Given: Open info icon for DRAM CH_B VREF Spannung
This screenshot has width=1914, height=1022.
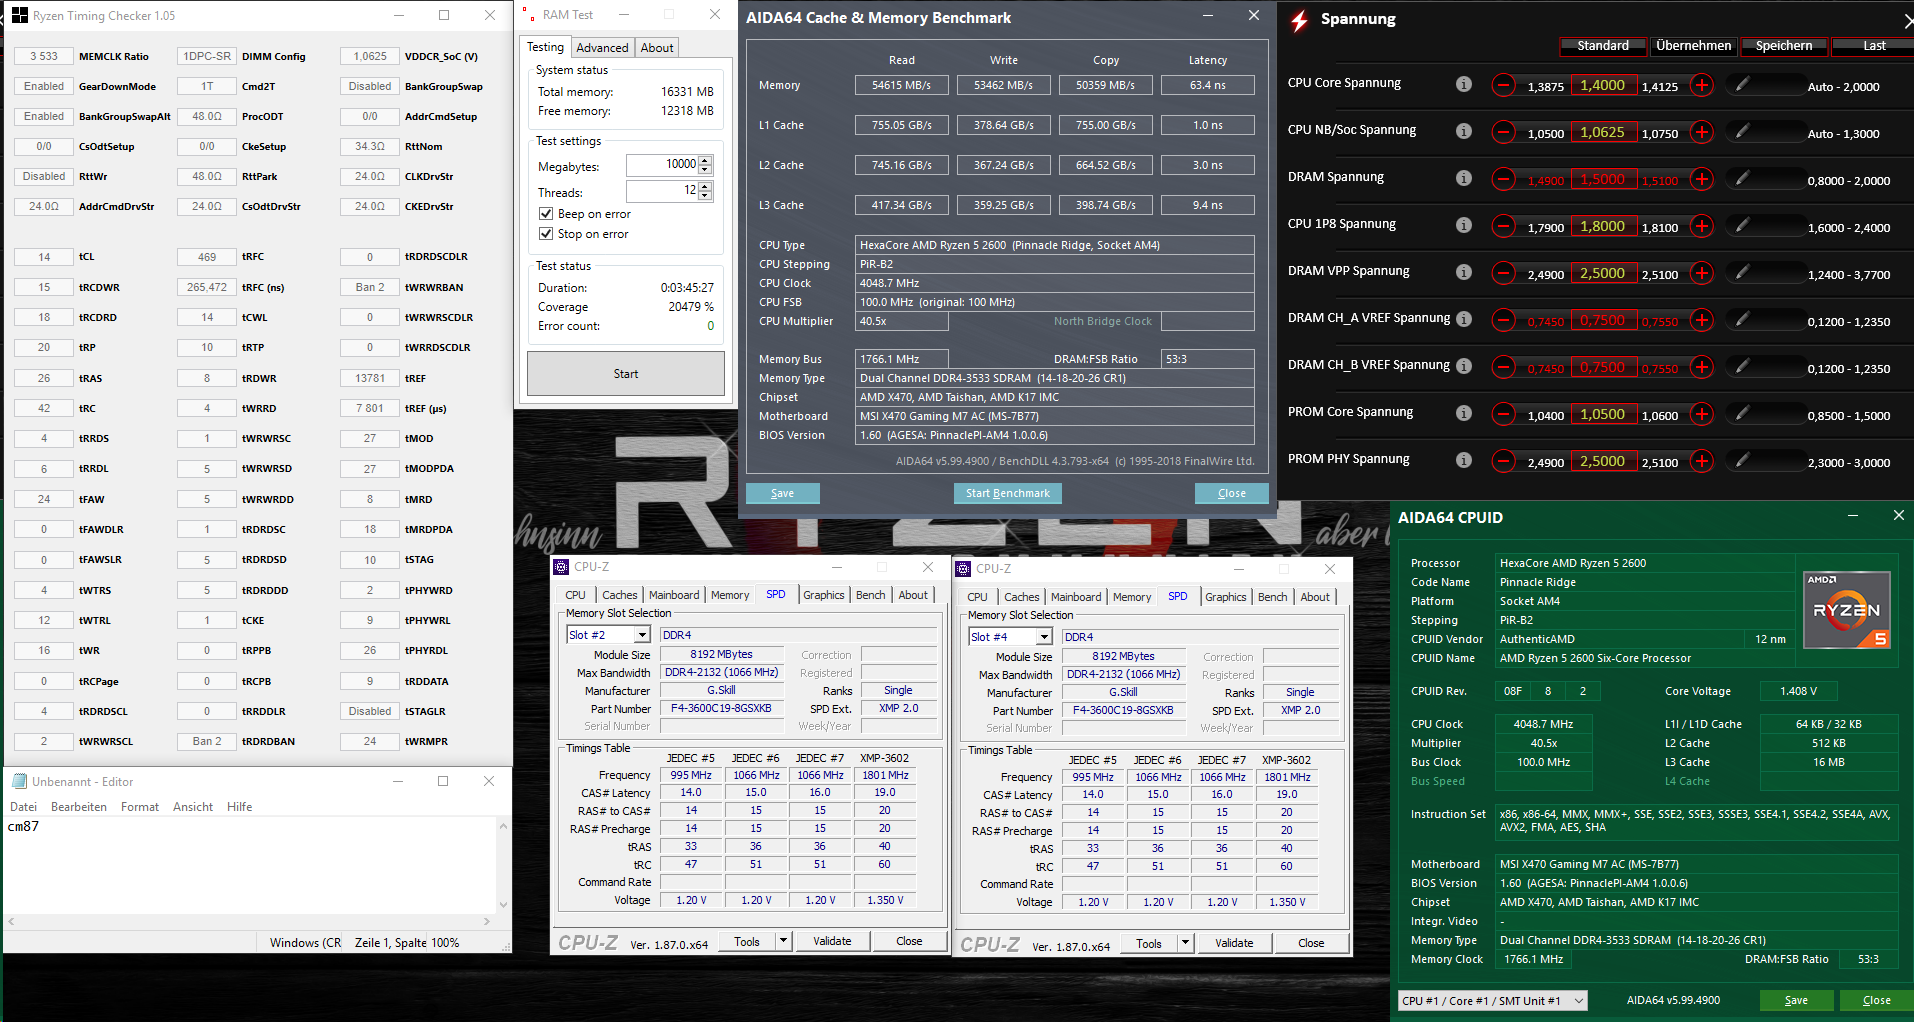Looking at the screenshot, I should [x=1464, y=366].
